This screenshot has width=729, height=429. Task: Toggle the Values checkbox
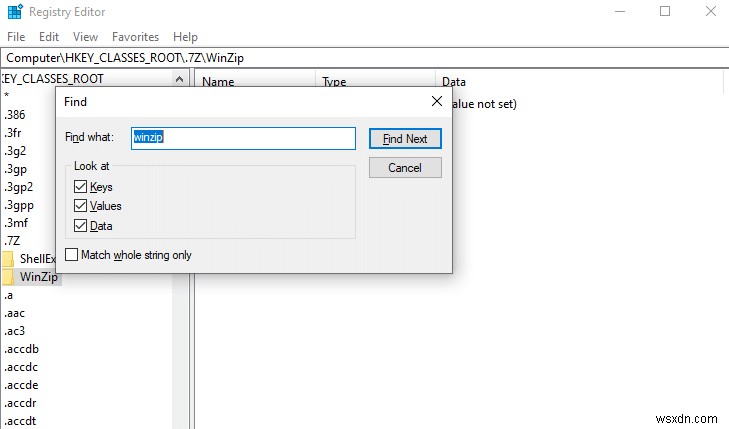80,206
